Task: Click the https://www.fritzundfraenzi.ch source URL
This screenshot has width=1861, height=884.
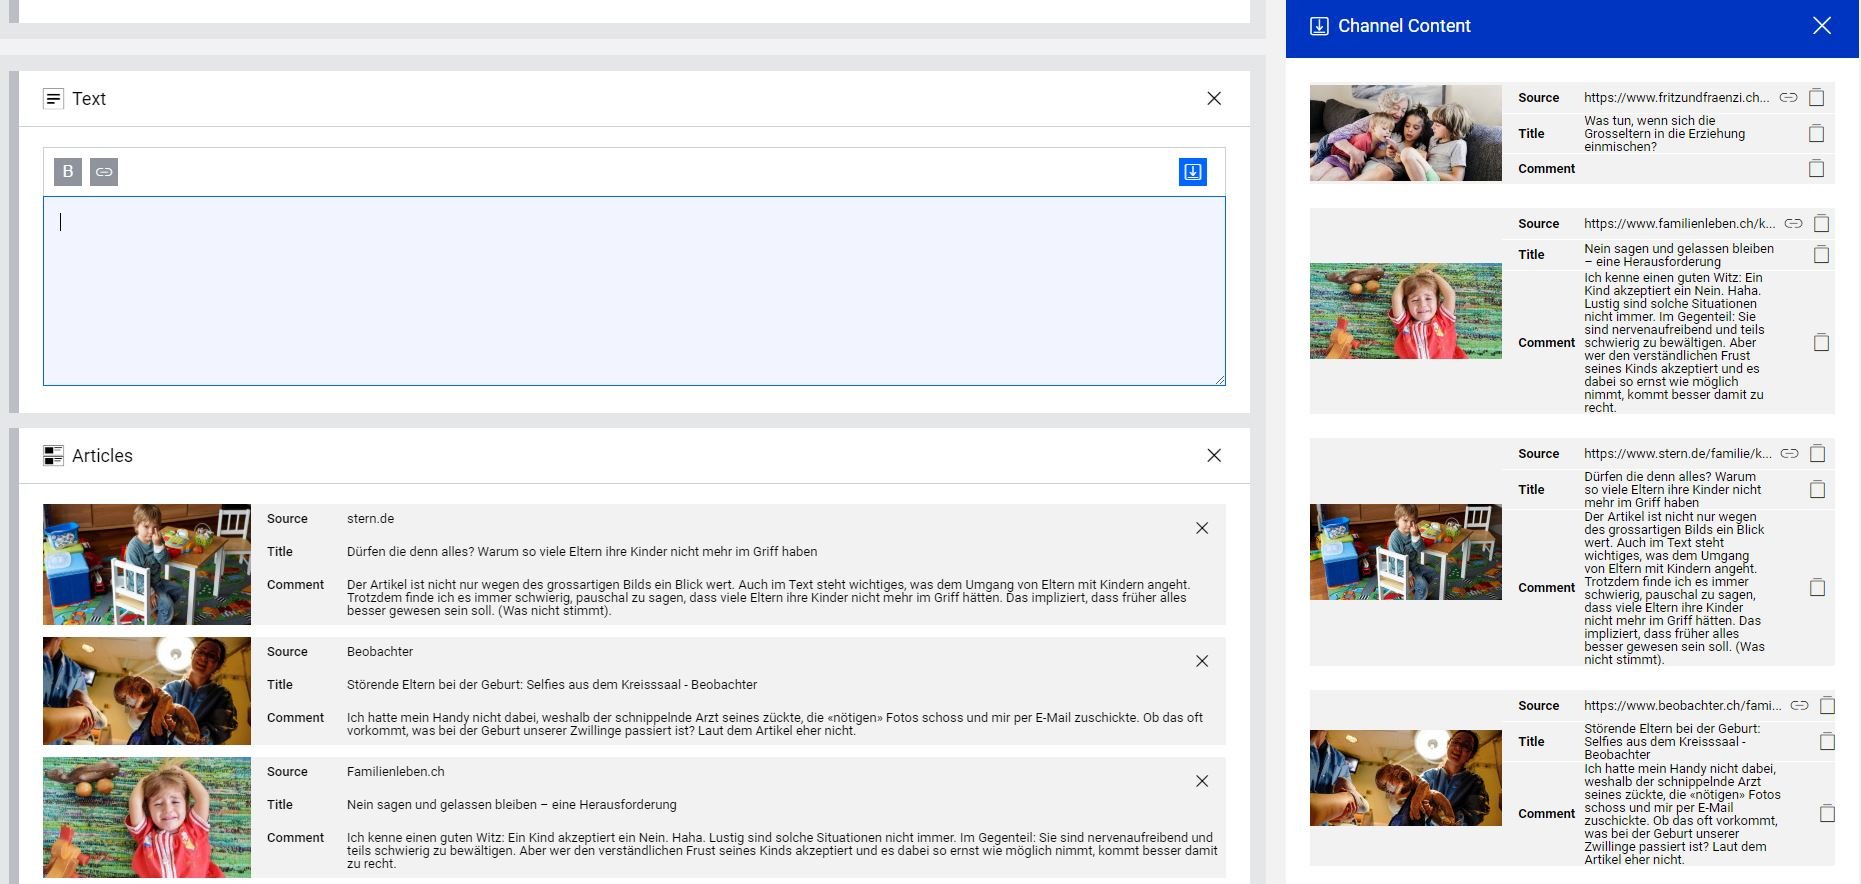Action: coord(1676,97)
